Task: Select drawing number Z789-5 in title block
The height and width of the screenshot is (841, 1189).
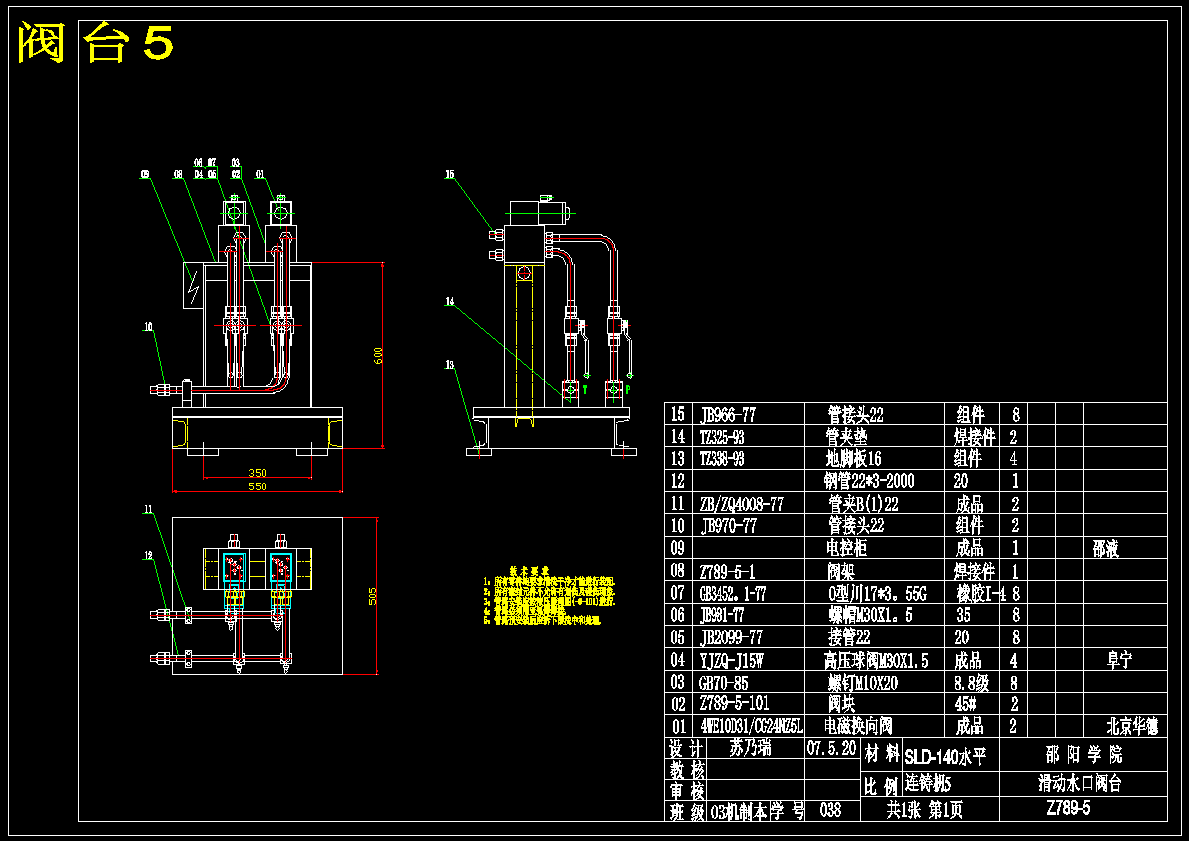Action: coord(1068,808)
